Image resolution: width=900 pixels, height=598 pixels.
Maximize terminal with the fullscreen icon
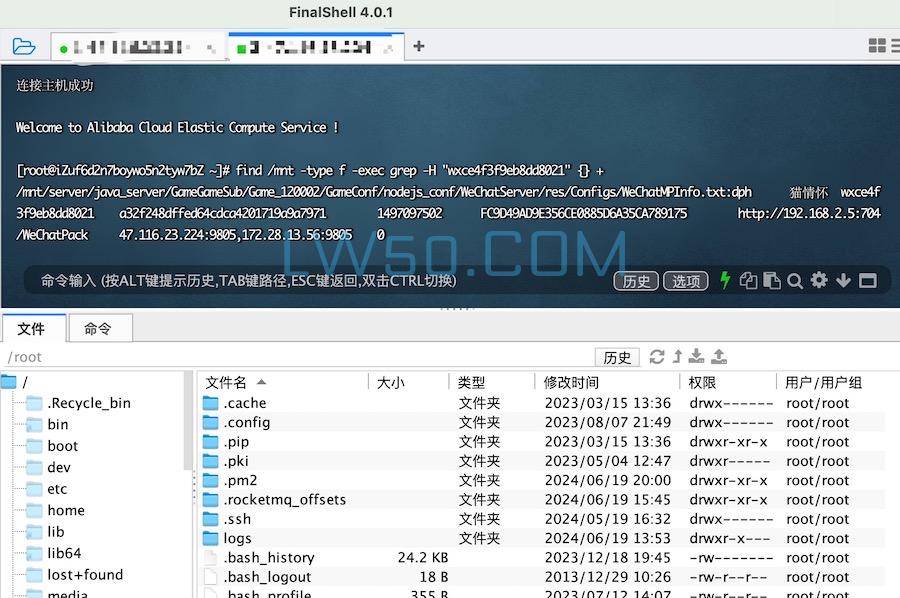click(x=867, y=281)
